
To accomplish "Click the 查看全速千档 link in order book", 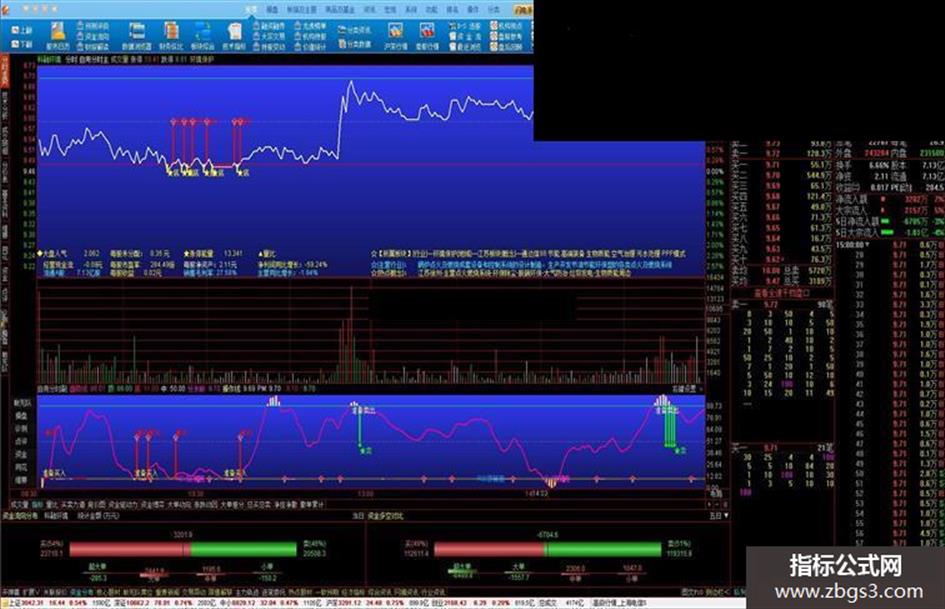I will 782,294.
